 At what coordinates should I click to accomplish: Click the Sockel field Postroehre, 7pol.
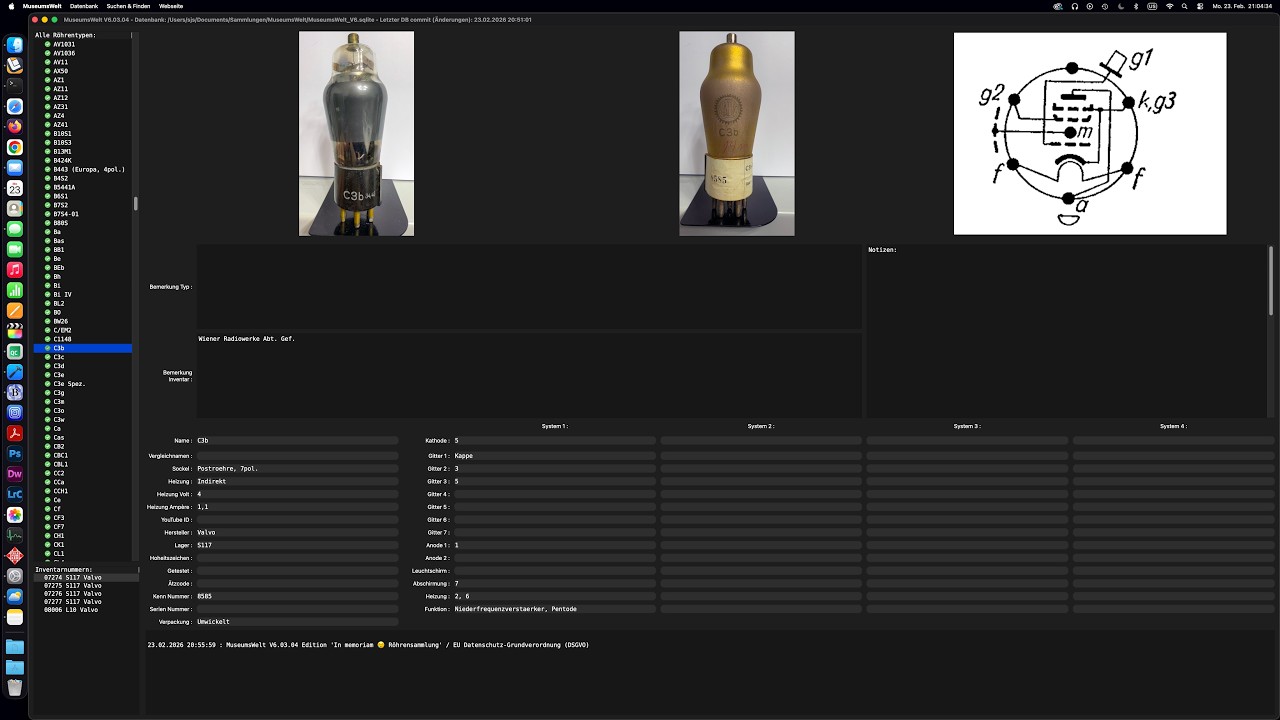click(x=297, y=468)
